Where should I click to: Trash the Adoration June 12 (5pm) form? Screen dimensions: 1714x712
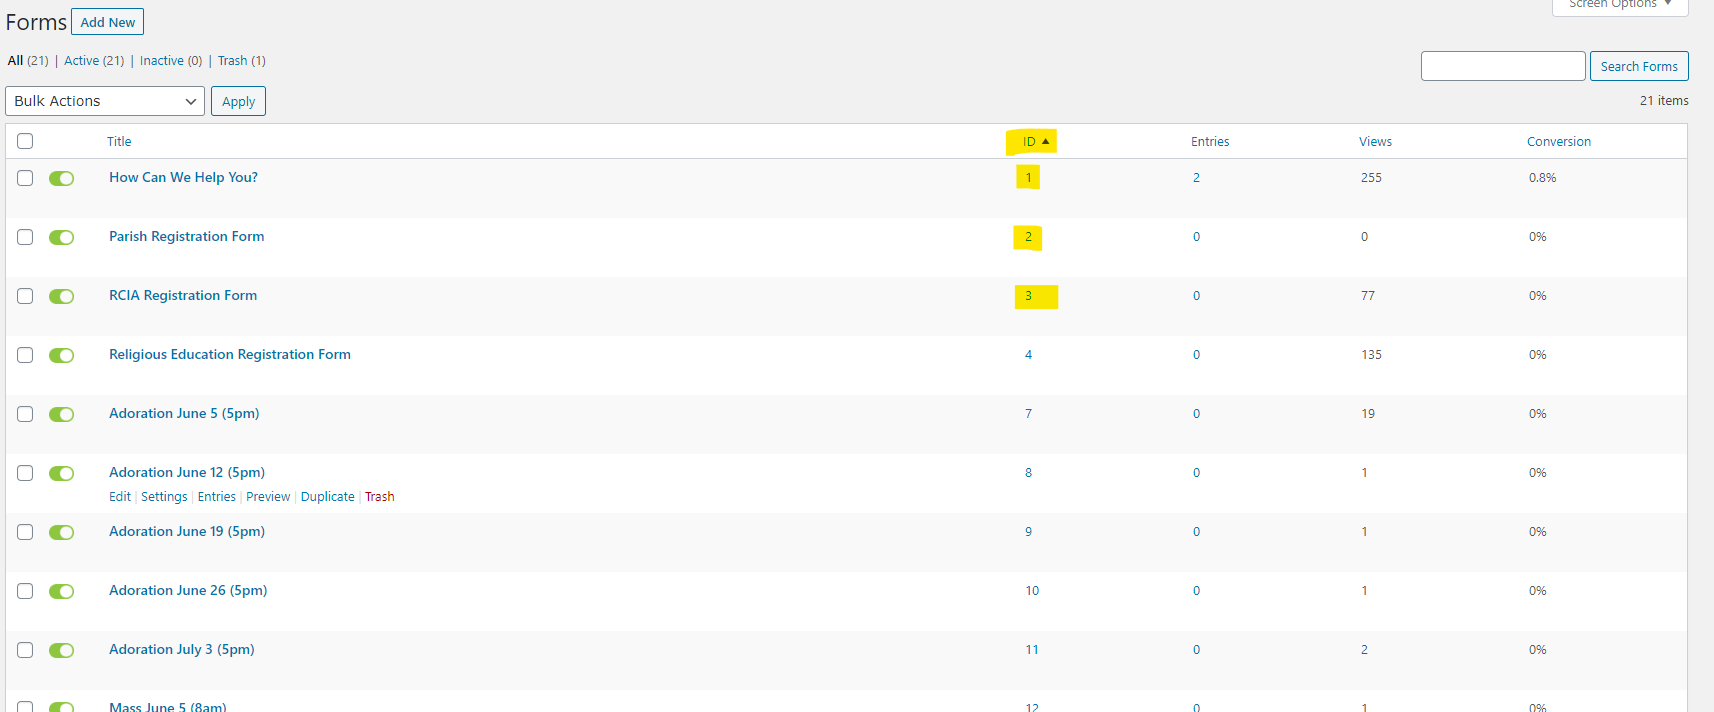pyautogui.click(x=379, y=497)
